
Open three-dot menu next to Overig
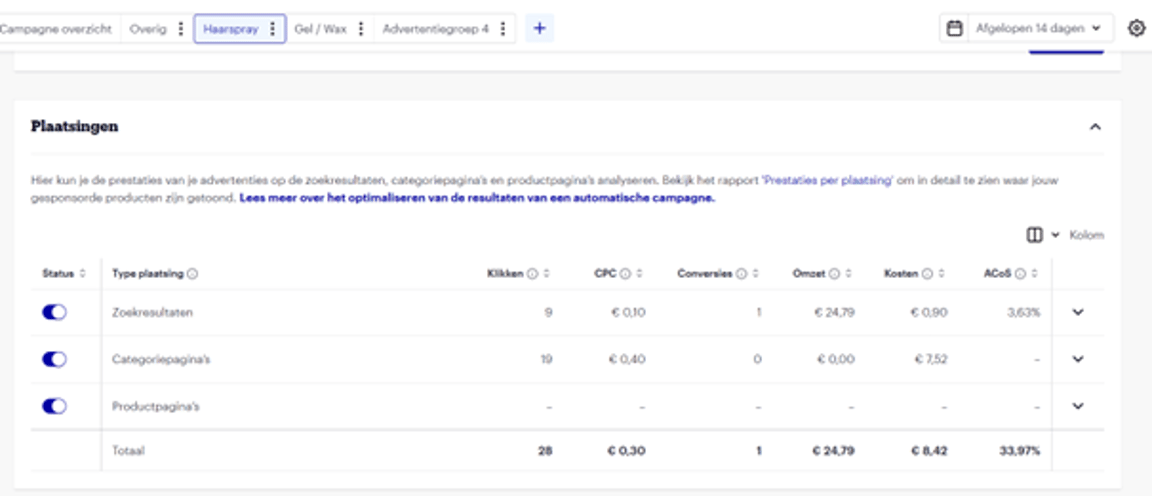(x=180, y=29)
